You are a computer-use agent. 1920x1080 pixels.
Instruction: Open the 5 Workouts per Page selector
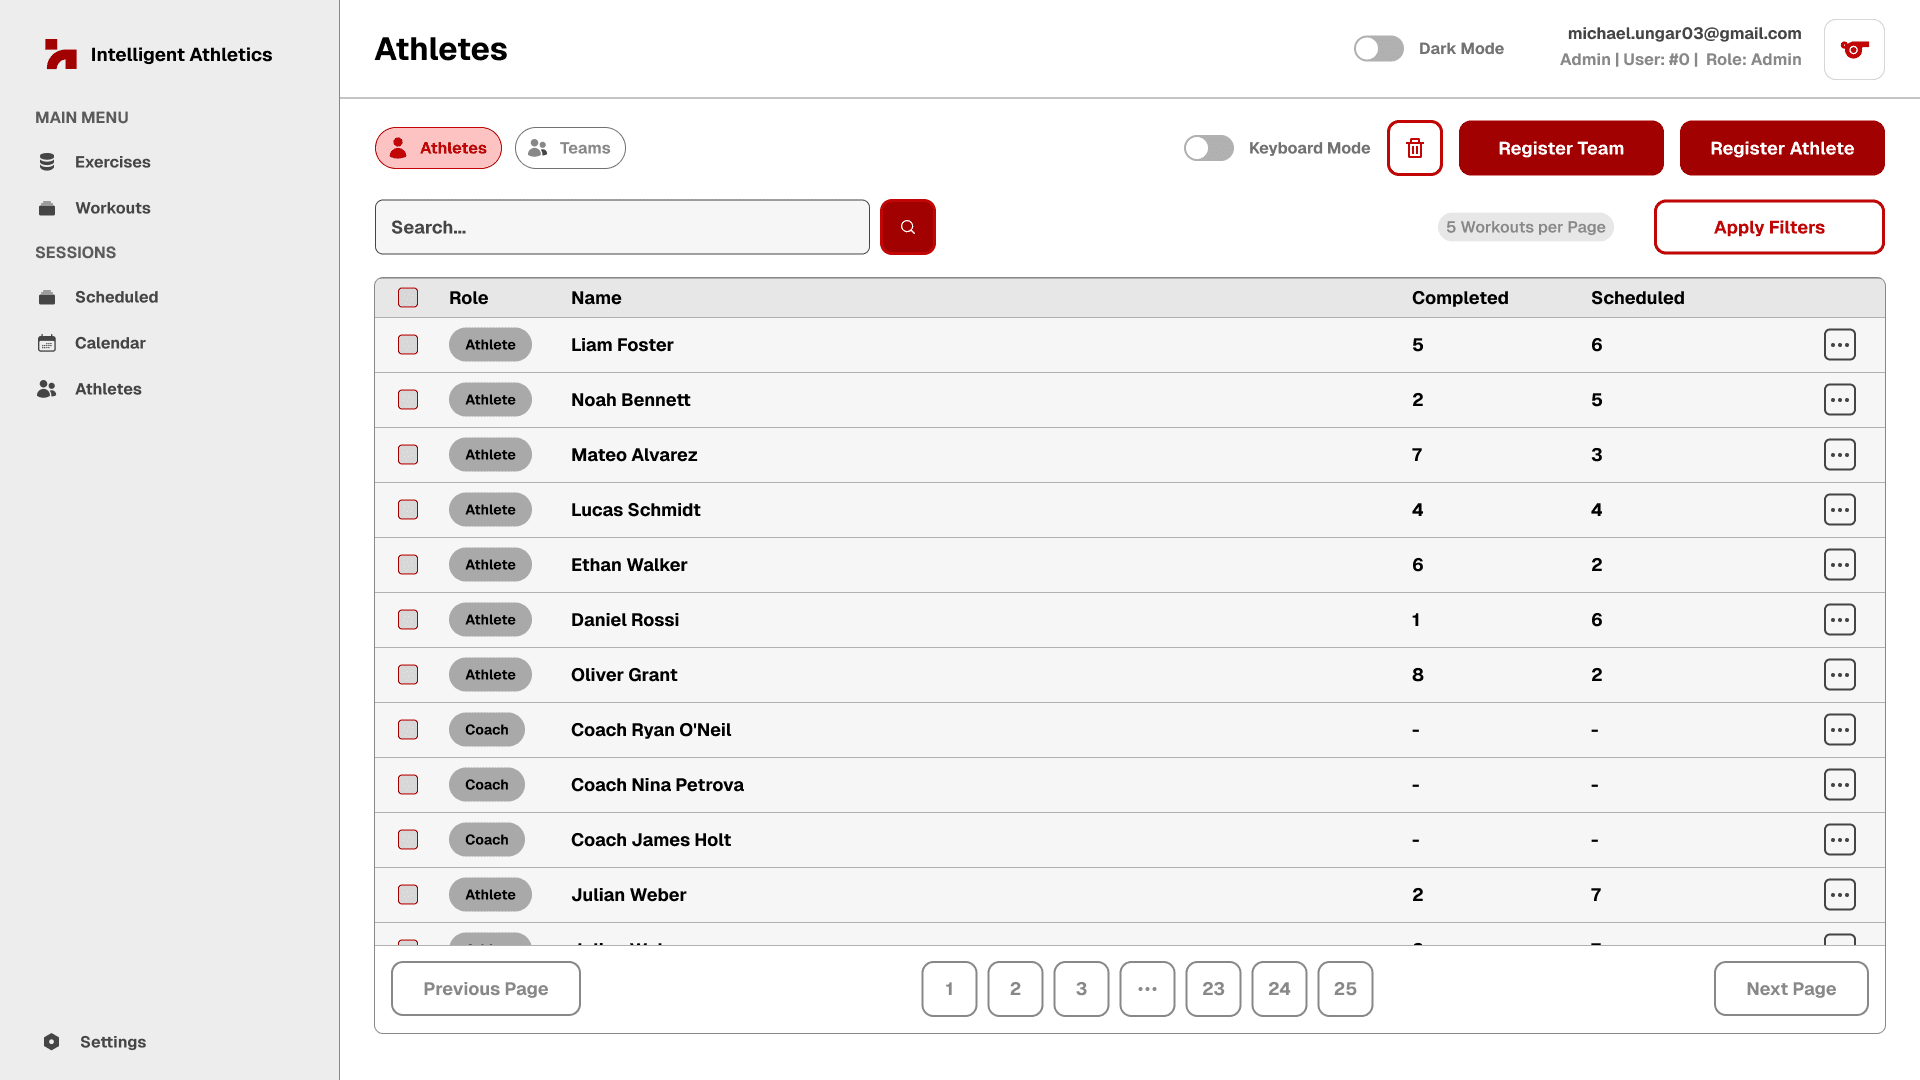tap(1525, 227)
